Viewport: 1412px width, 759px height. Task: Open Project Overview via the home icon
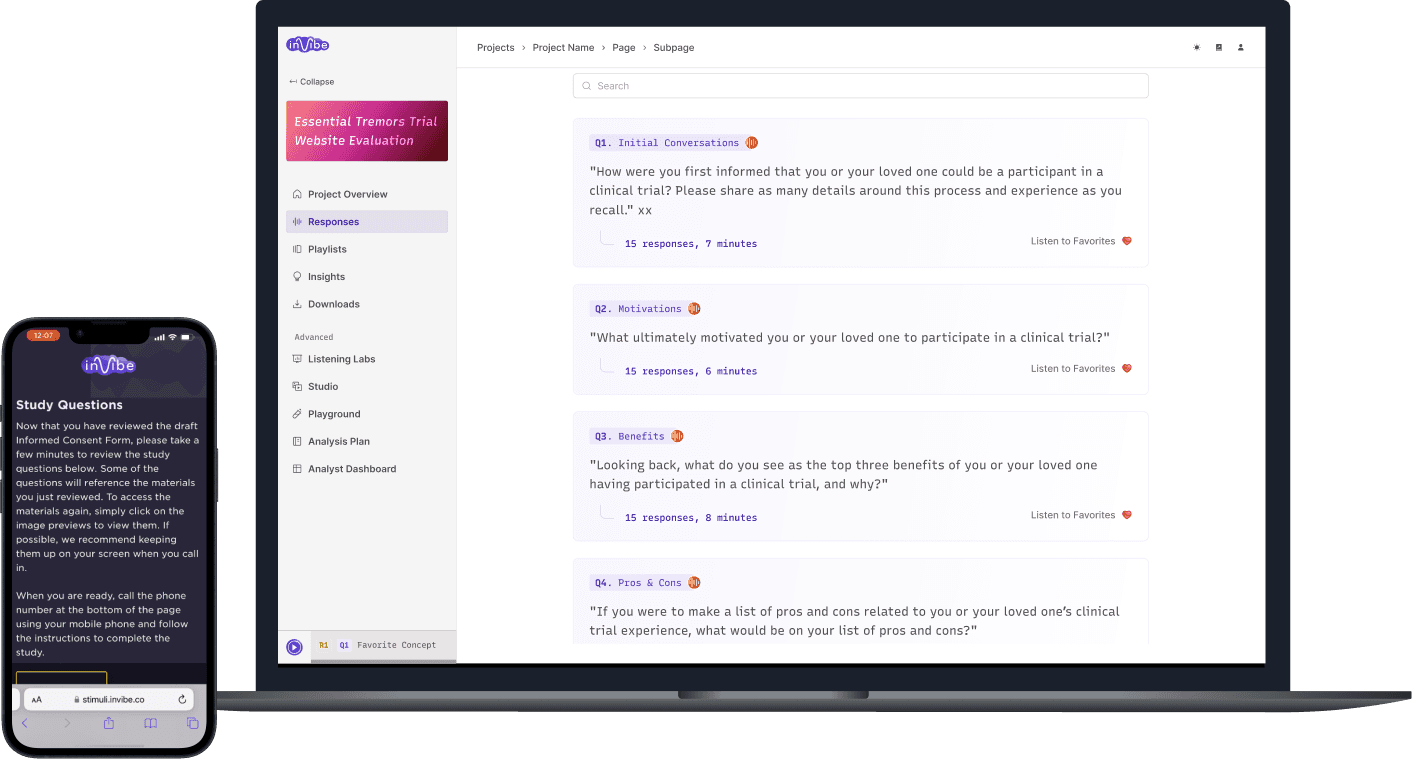299,193
